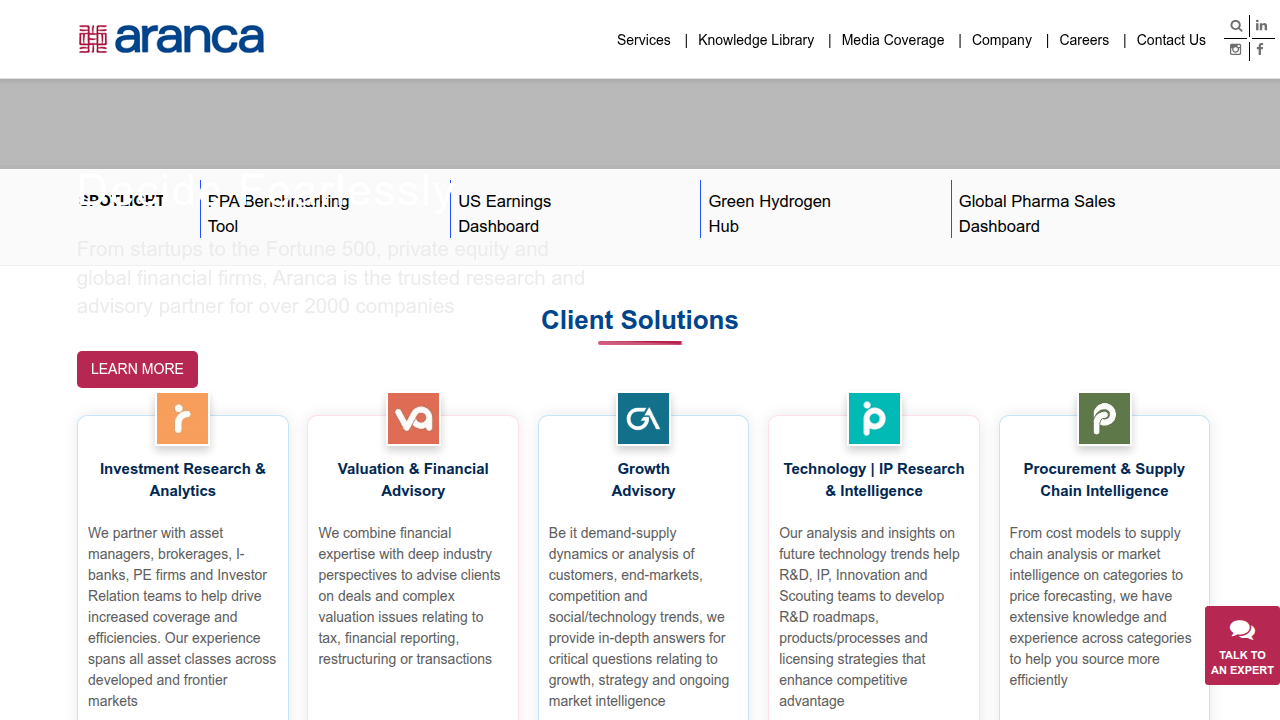Open Aranca's LinkedIn page icon
1280x720 pixels.
tap(1261, 26)
